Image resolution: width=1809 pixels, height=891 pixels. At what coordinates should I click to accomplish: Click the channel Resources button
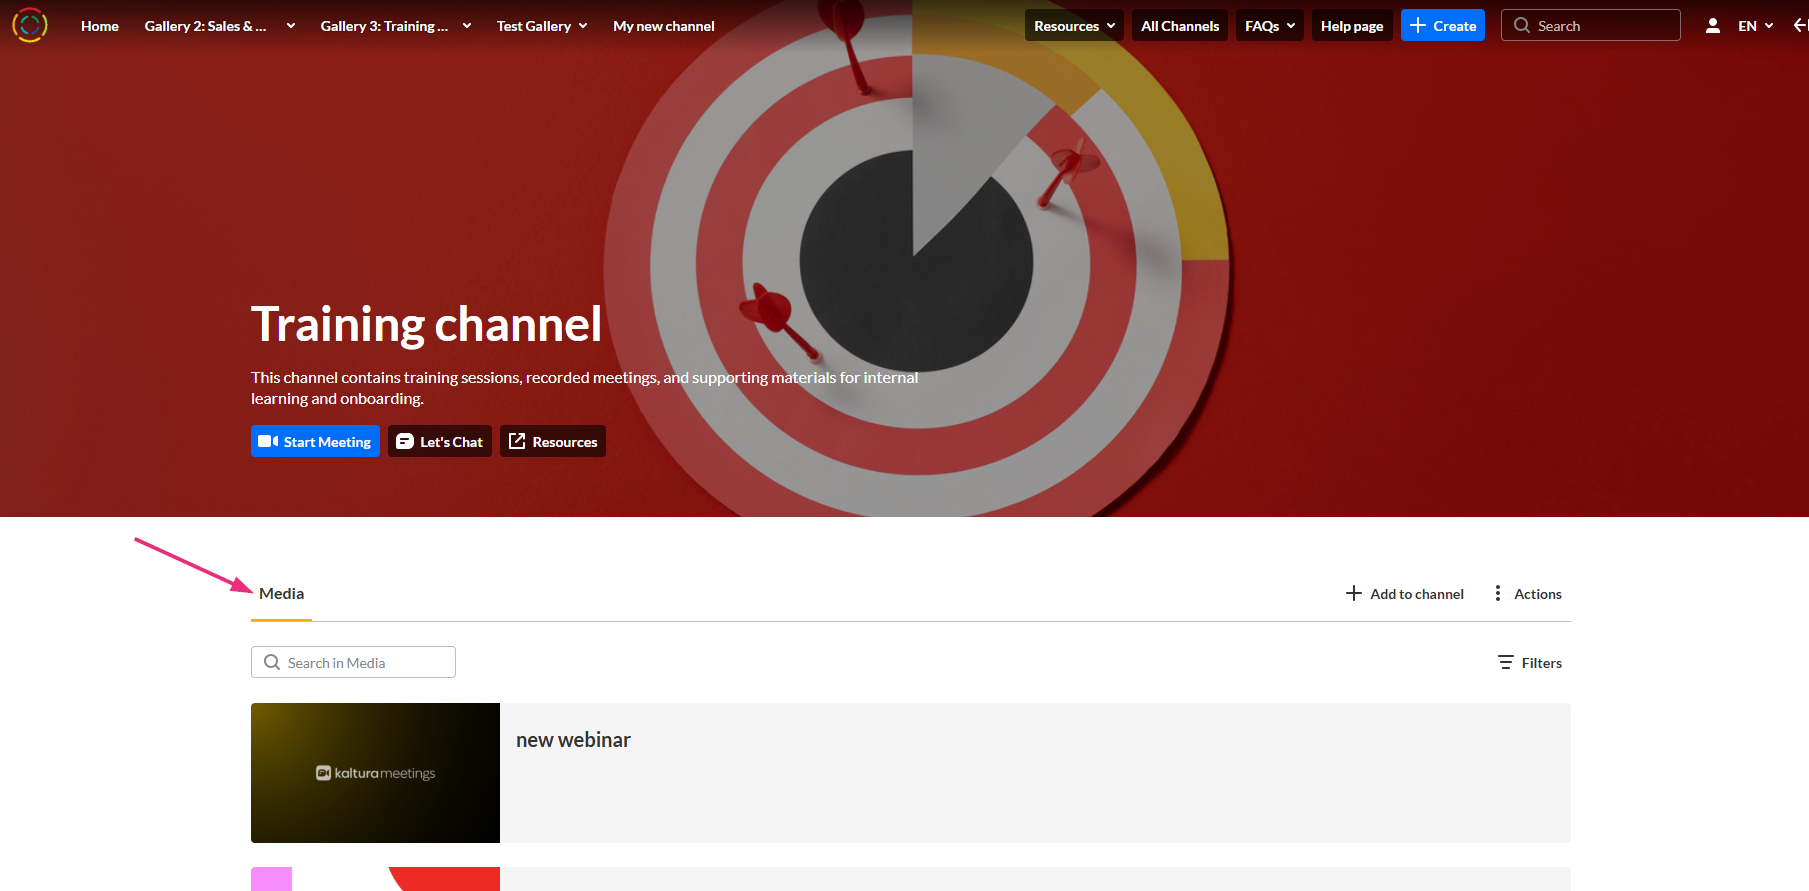click(553, 442)
